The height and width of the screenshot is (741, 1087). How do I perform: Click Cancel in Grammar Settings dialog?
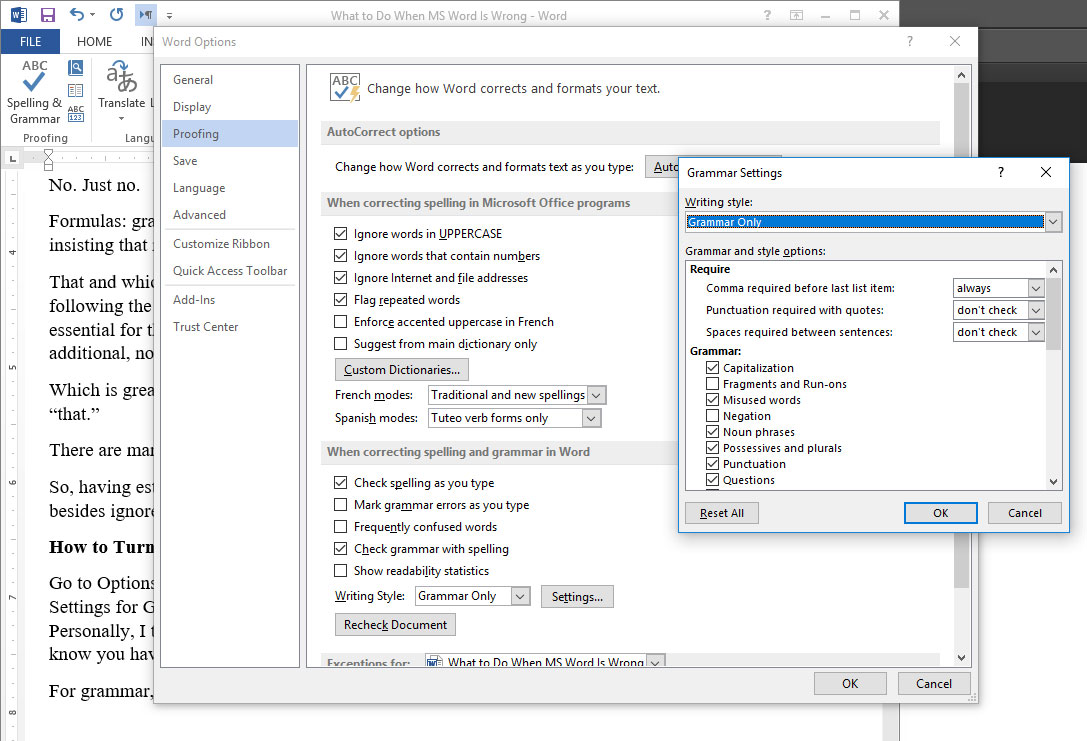pyautogui.click(x=1025, y=513)
